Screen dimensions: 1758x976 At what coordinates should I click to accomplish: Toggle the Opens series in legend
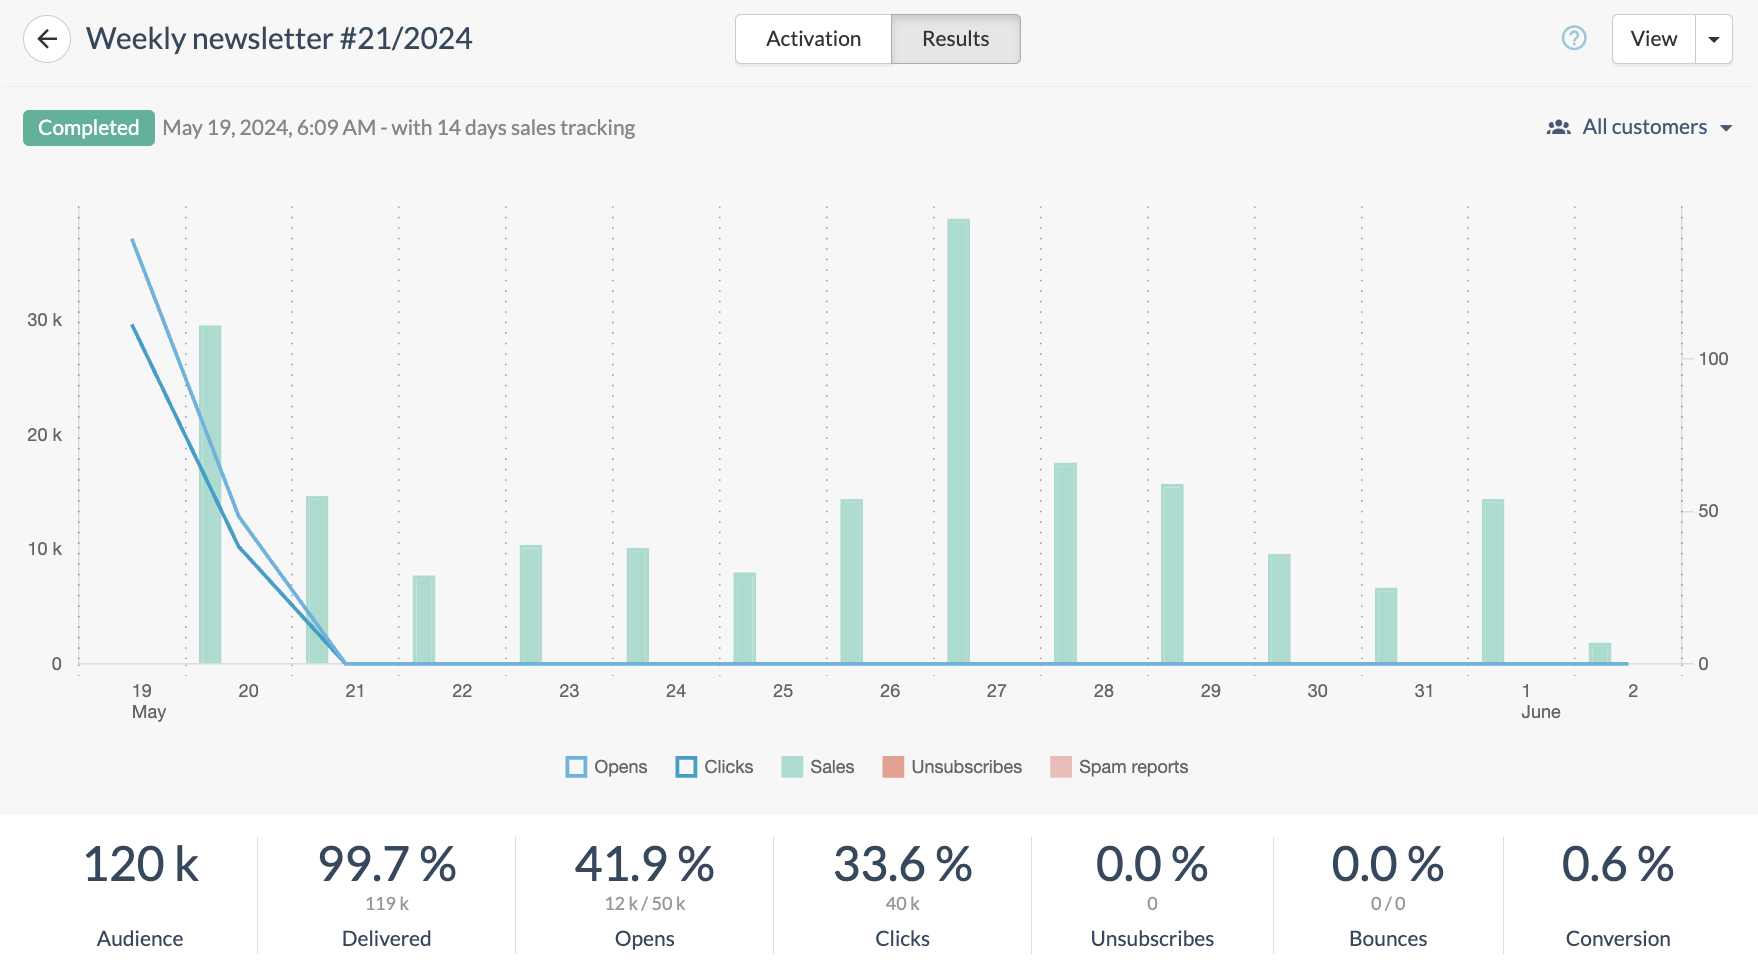pos(607,767)
